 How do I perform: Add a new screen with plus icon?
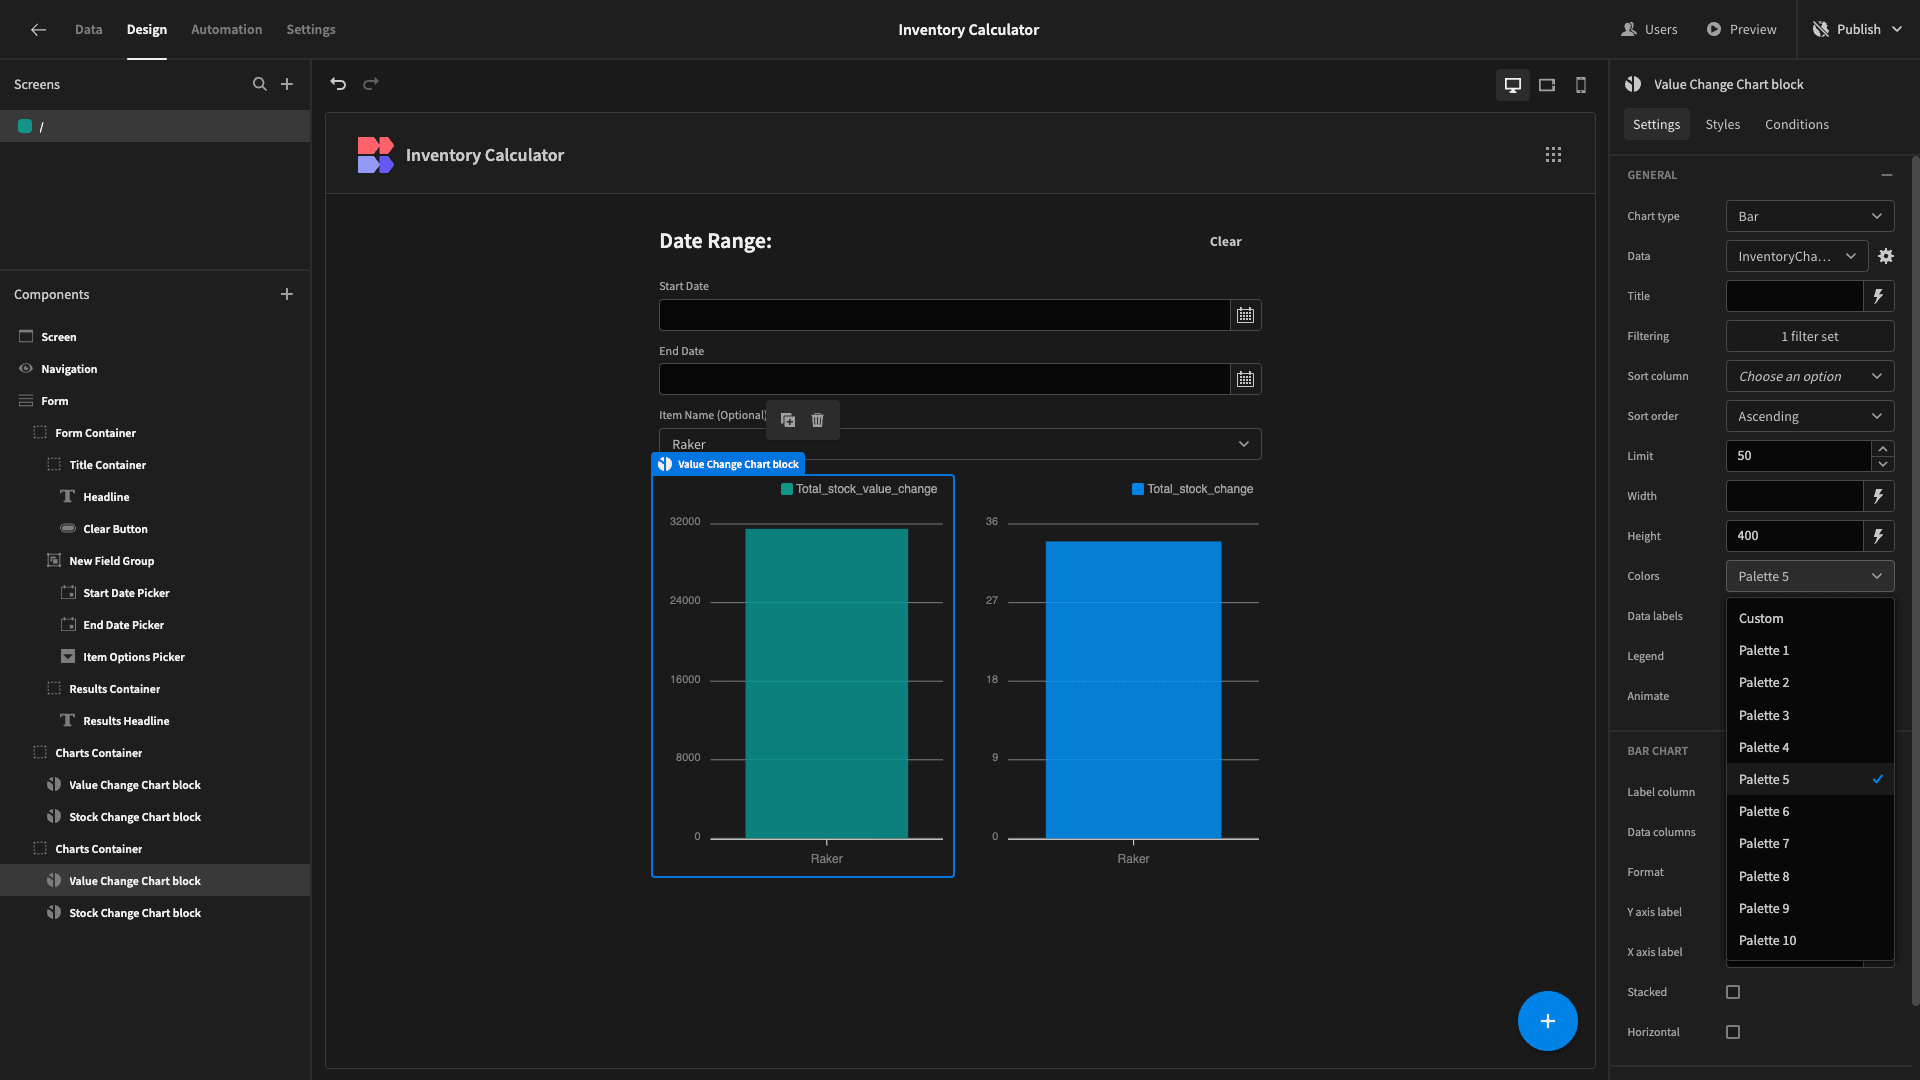[x=287, y=85]
